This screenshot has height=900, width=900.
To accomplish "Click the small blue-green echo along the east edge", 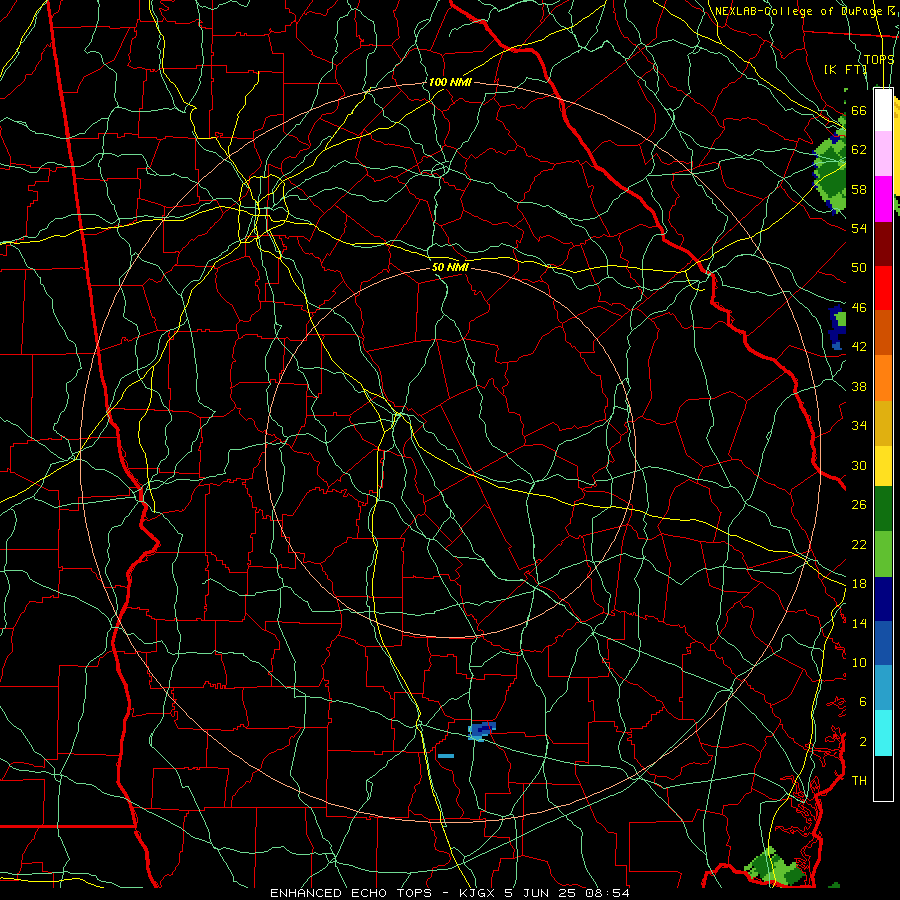I will coord(837,327).
